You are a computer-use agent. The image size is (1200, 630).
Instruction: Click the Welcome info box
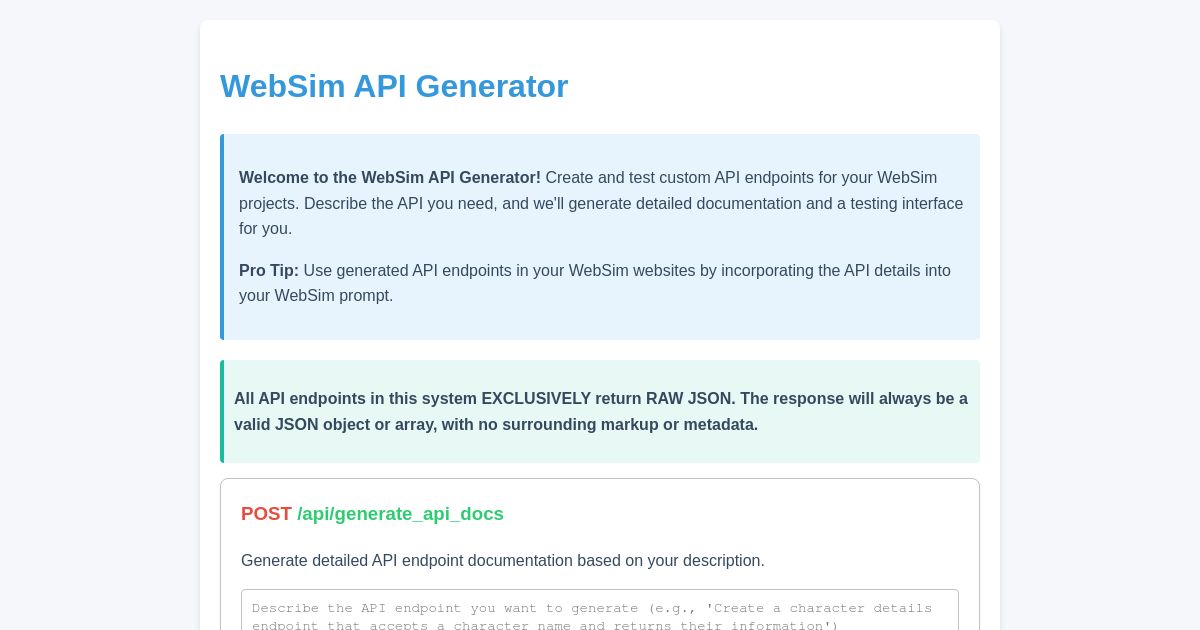[x=600, y=237]
